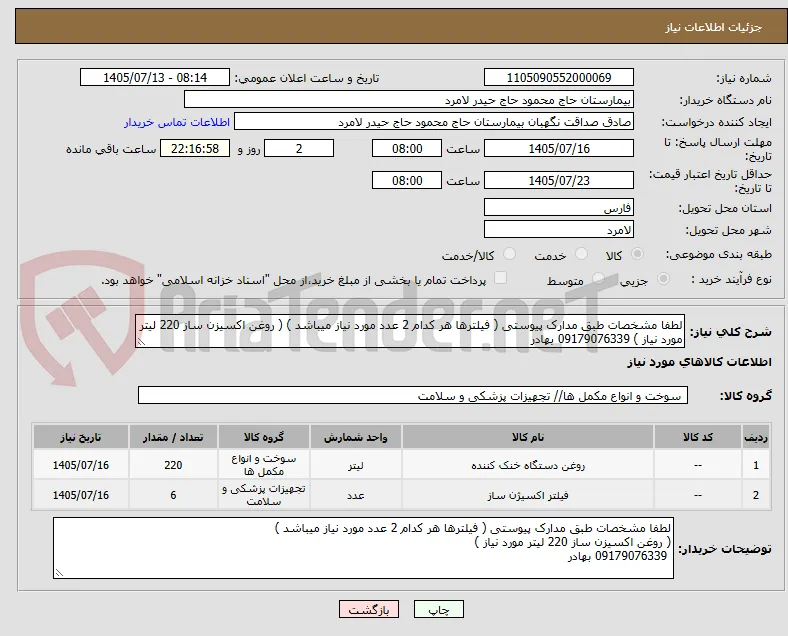The image size is (788, 636).
Task: Click the price validity time field 08:00
Action: coord(407,180)
